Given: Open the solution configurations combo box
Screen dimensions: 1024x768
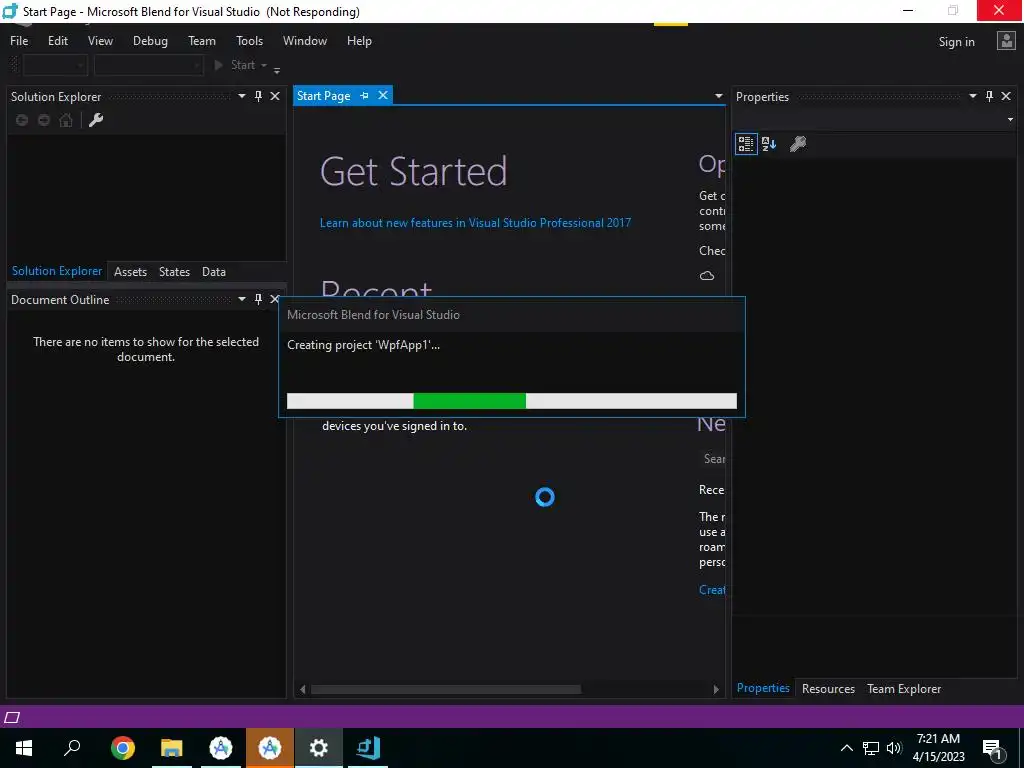Looking at the screenshot, I should (x=55, y=65).
